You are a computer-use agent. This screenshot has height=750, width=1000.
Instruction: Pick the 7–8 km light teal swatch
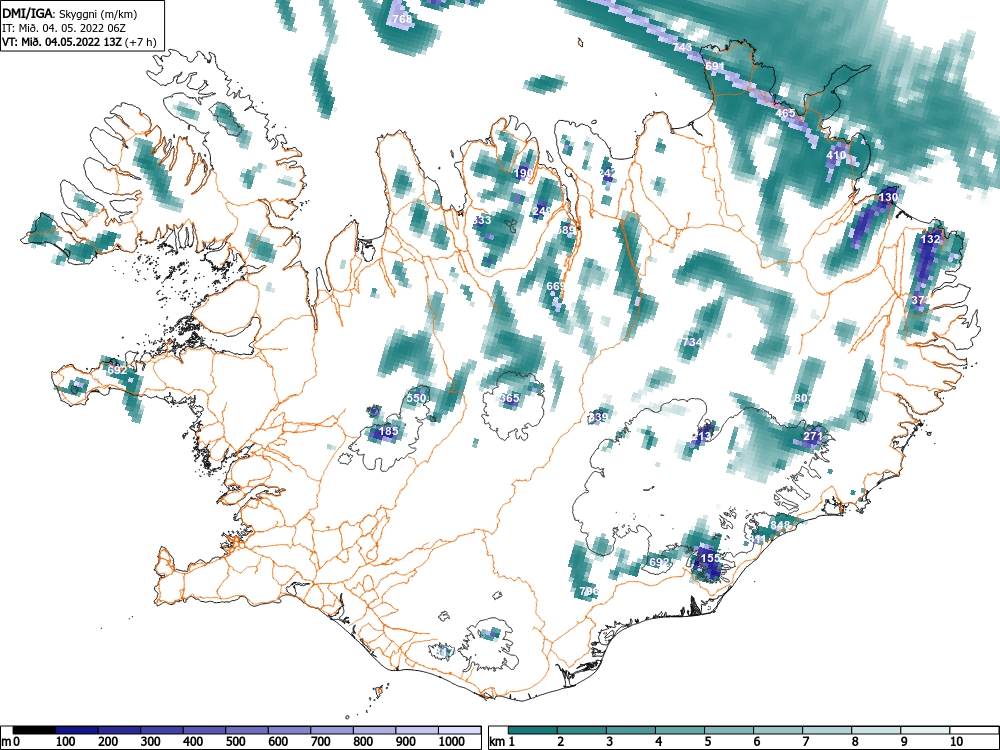[x=827, y=730]
